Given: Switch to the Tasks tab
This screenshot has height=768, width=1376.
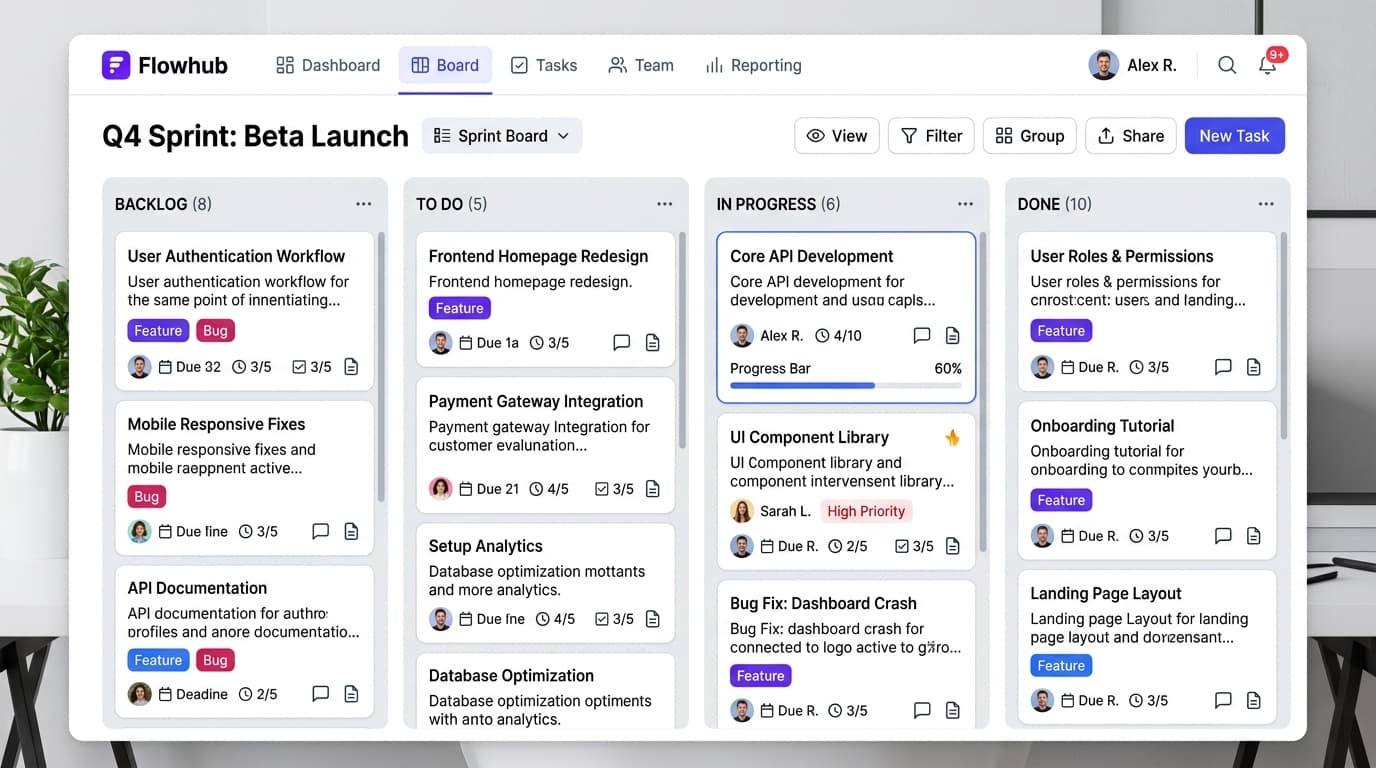Looking at the screenshot, I should (x=544, y=65).
